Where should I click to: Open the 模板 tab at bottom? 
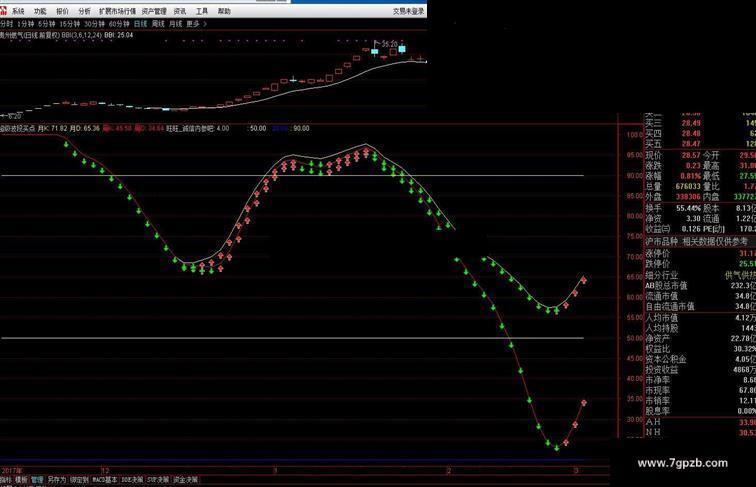(21, 480)
